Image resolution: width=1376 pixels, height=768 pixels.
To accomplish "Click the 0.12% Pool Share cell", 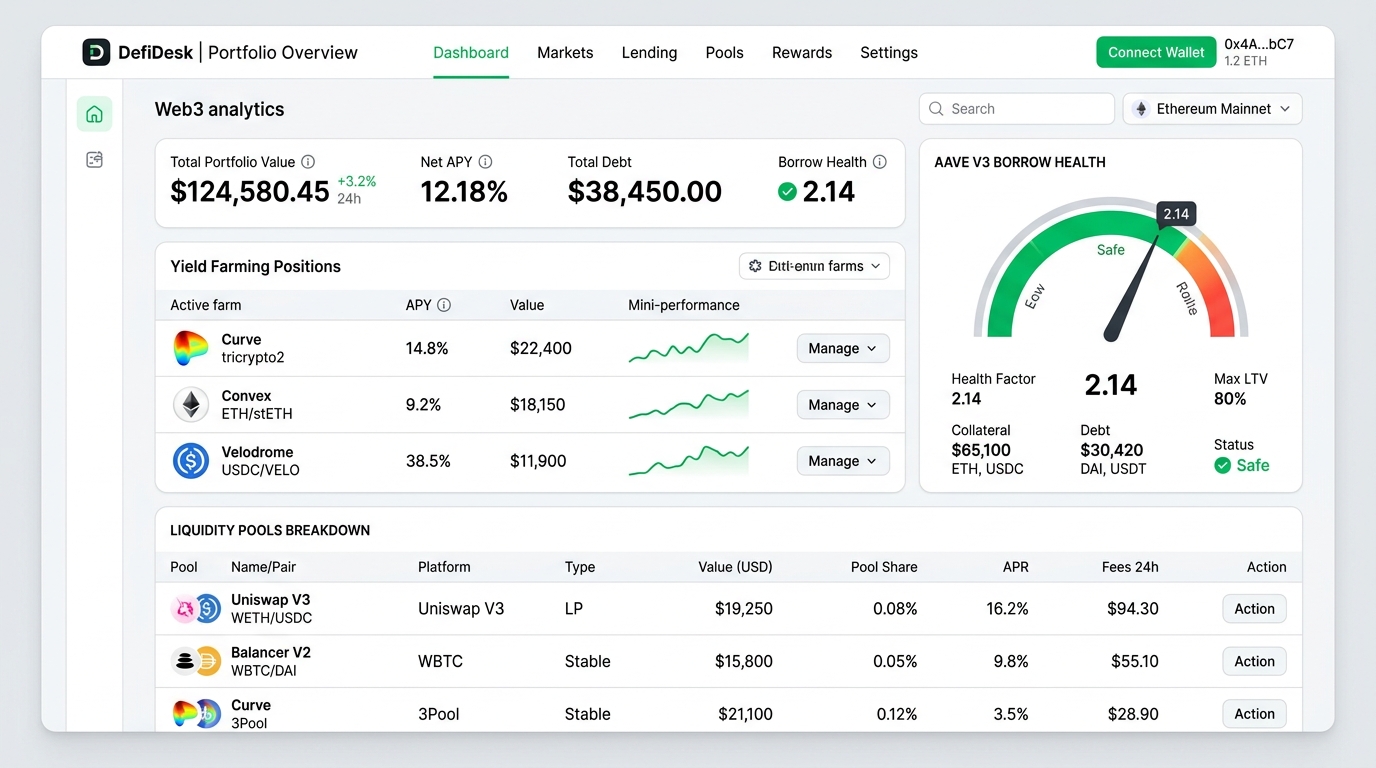I will tap(897, 714).
